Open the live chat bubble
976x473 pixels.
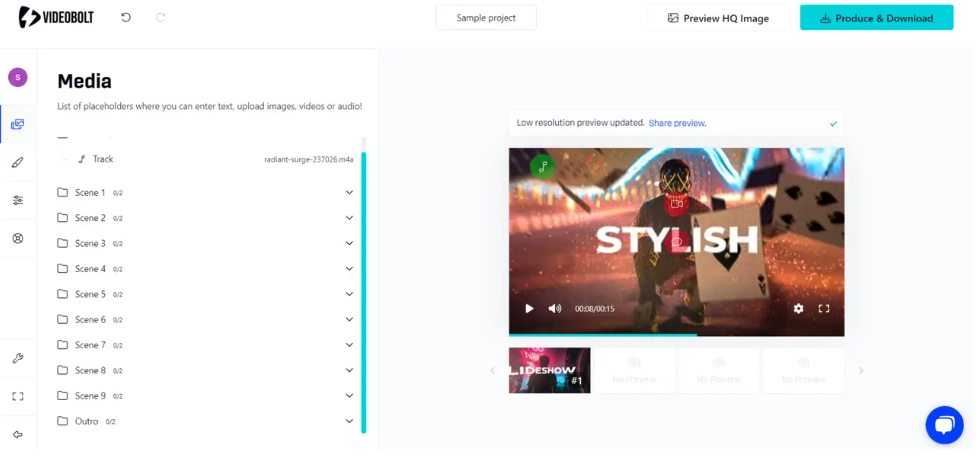tap(944, 425)
